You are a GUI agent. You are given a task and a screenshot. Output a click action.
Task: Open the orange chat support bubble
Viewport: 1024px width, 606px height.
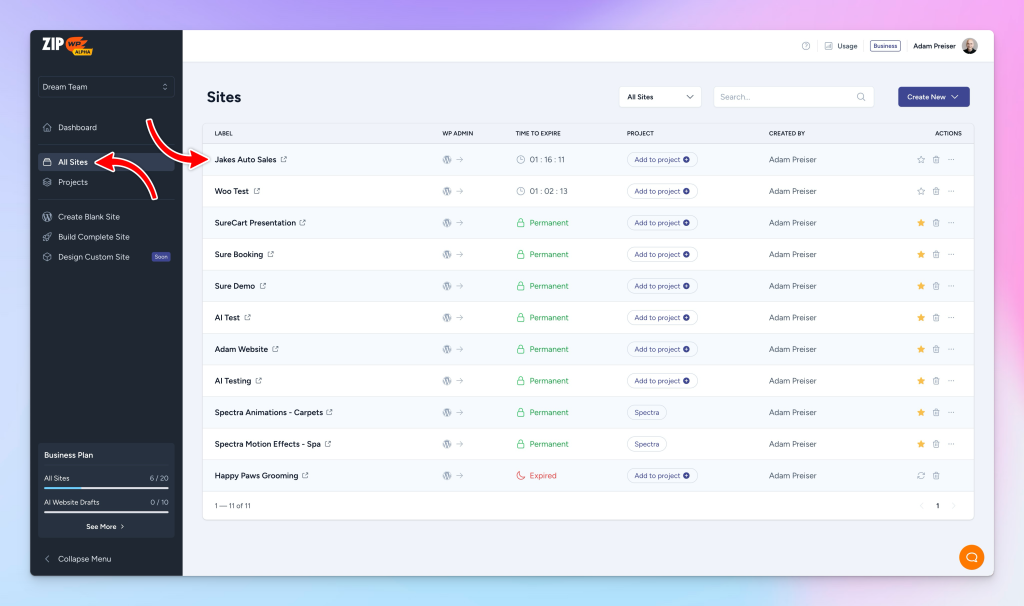click(971, 557)
